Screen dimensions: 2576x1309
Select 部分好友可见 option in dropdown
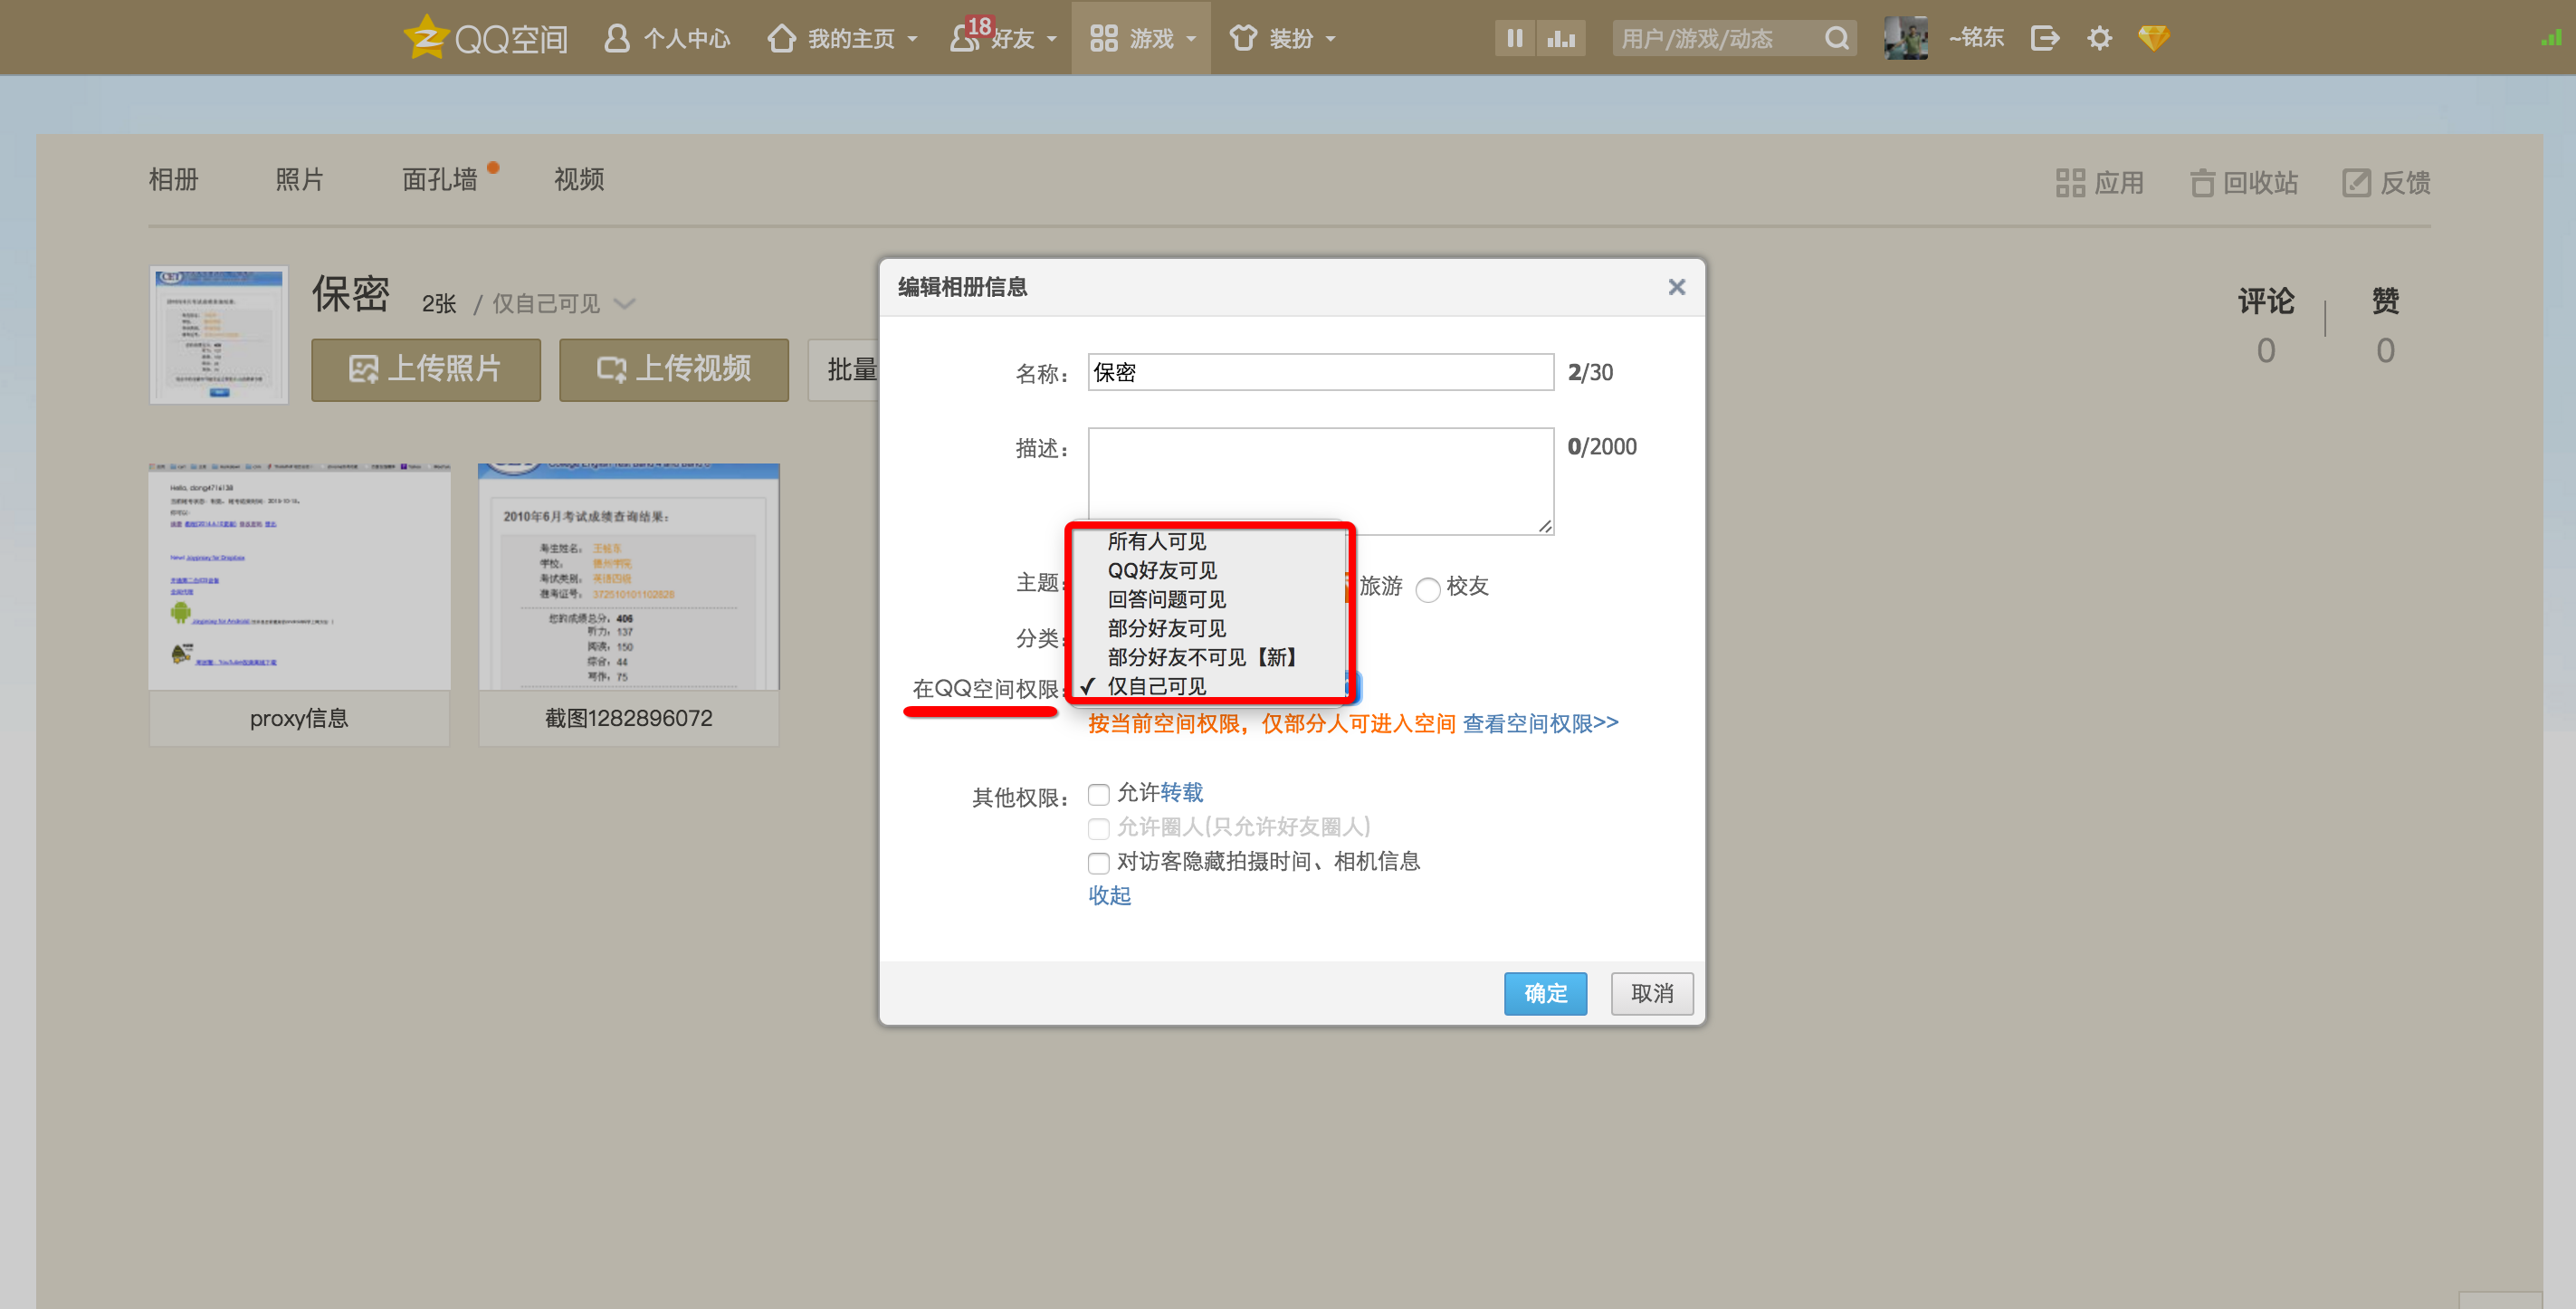[1166, 628]
